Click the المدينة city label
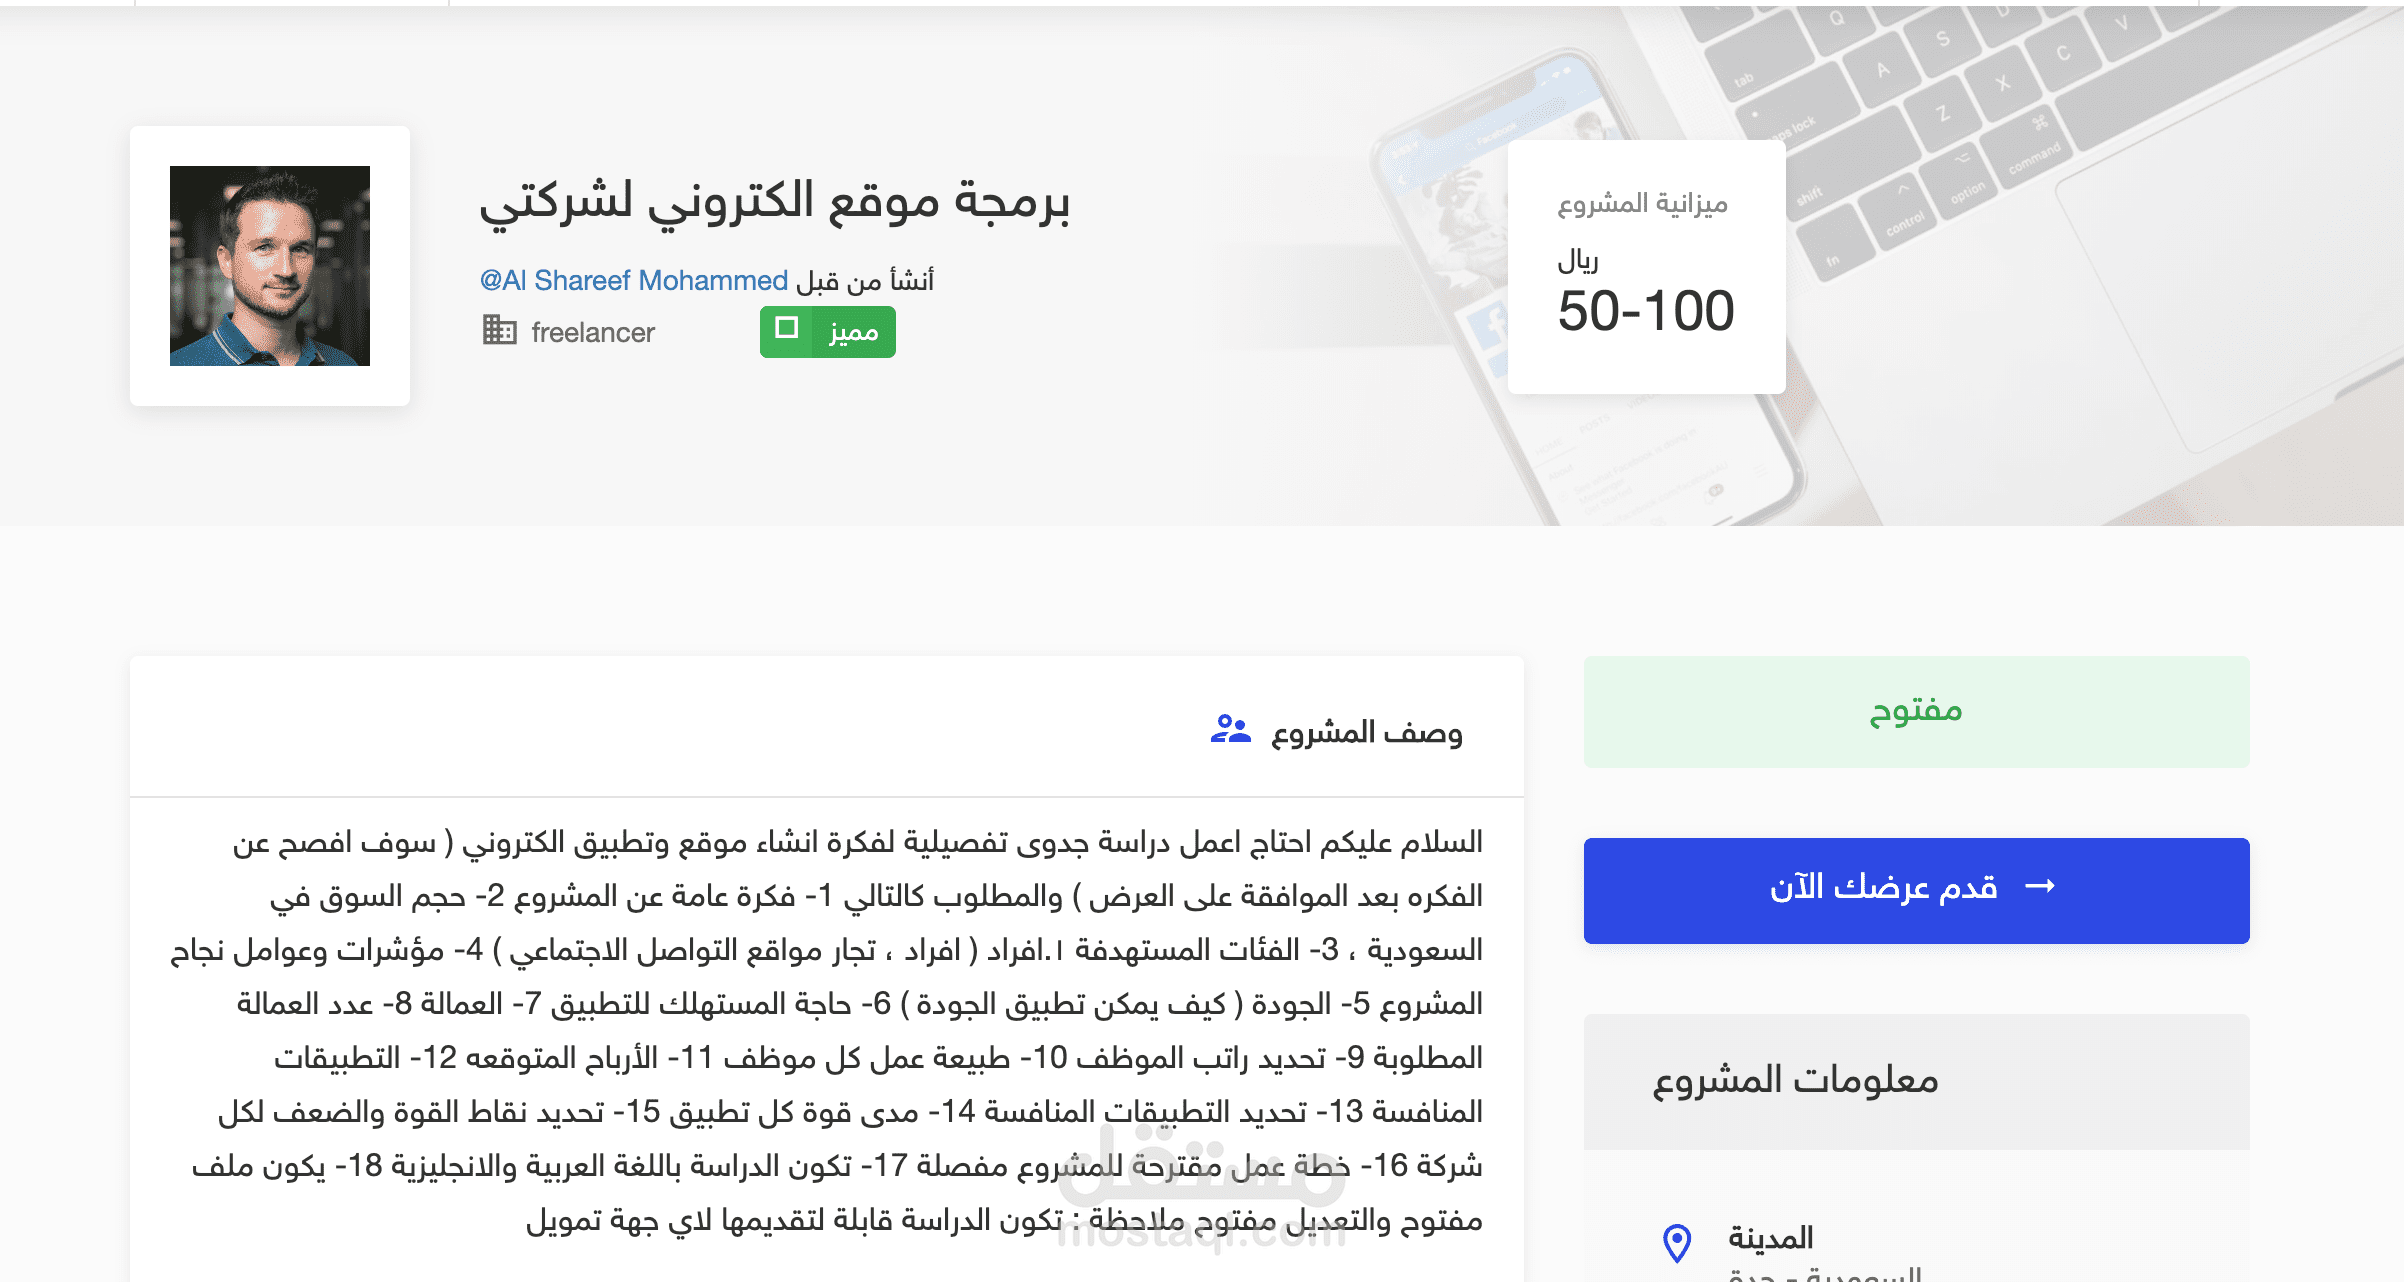 1770,1238
